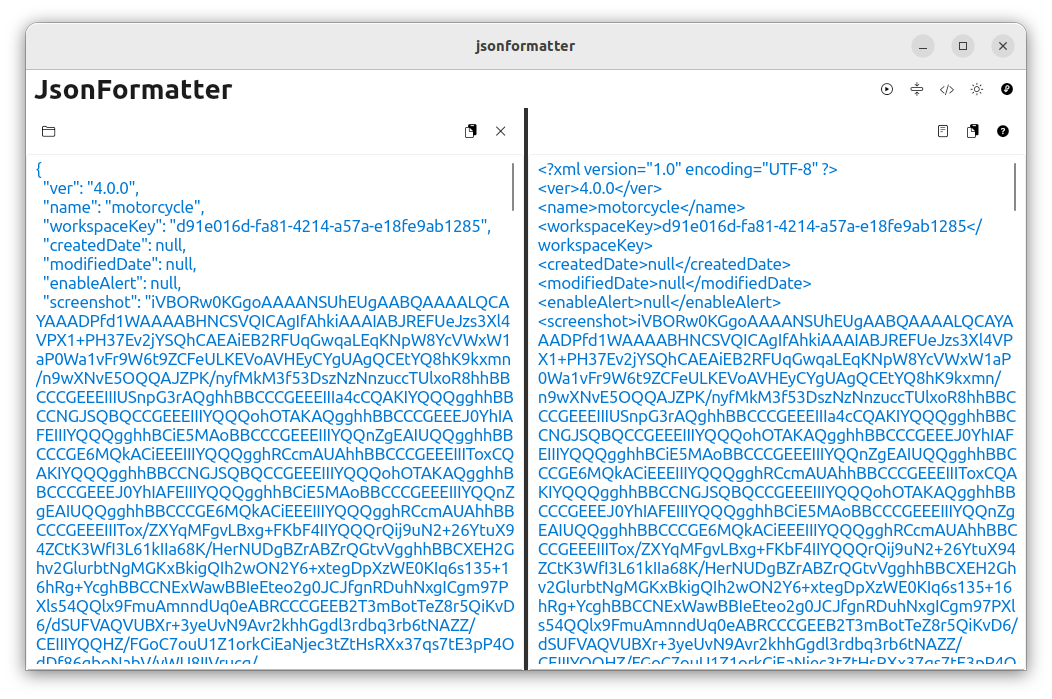
Task: Open help via the question mark badge
Action: tap(1003, 131)
